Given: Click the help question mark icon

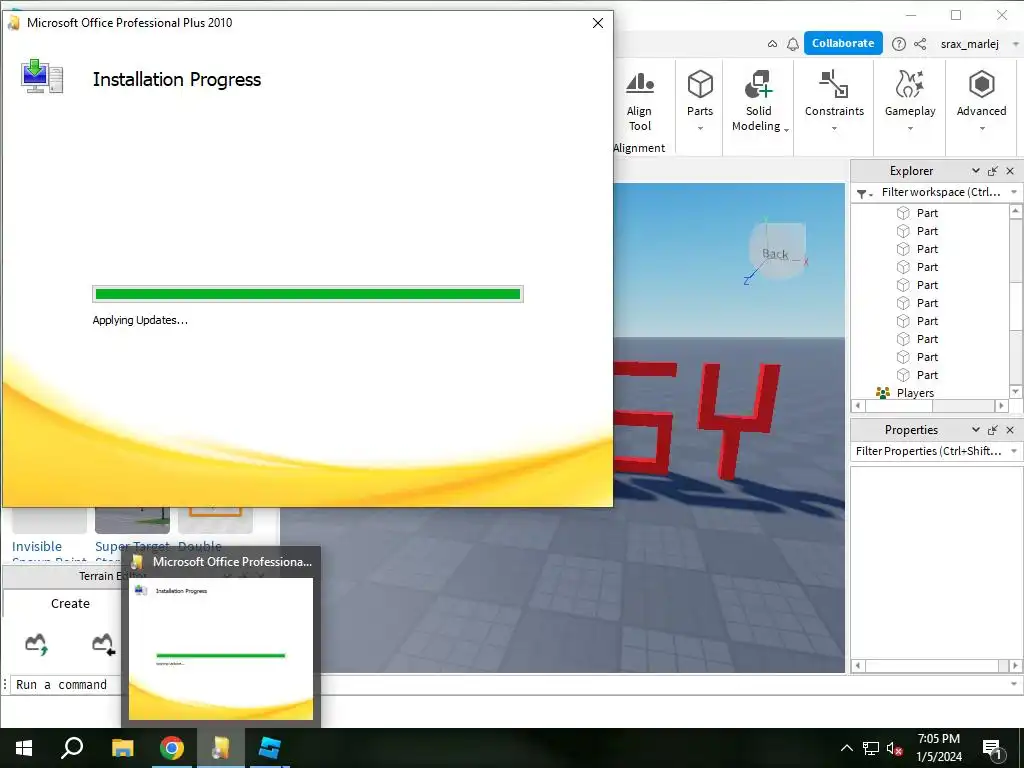Looking at the screenshot, I should pos(899,44).
